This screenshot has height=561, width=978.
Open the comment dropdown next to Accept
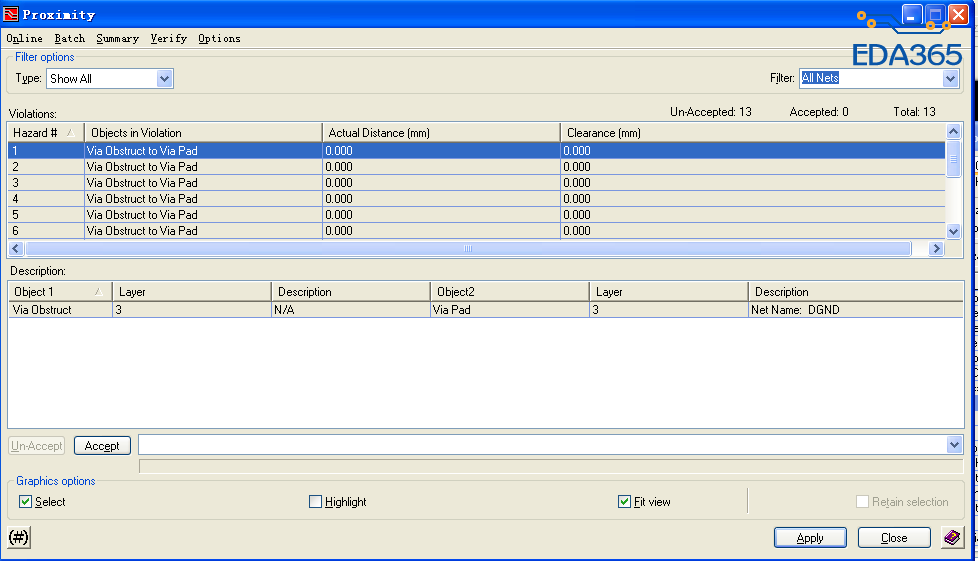(x=954, y=445)
